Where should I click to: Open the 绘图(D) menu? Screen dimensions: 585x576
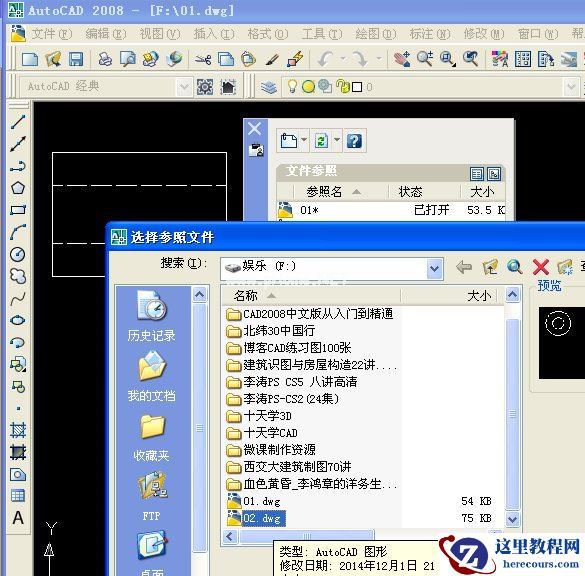pos(375,34)
